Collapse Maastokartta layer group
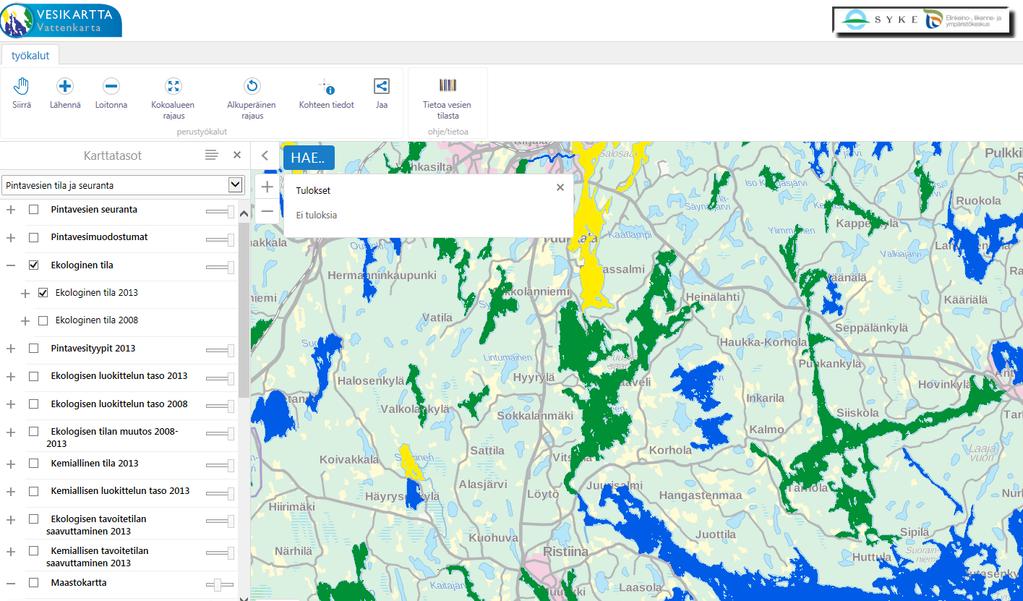This screenshot has width=1023, height=601. click(10, 583)
